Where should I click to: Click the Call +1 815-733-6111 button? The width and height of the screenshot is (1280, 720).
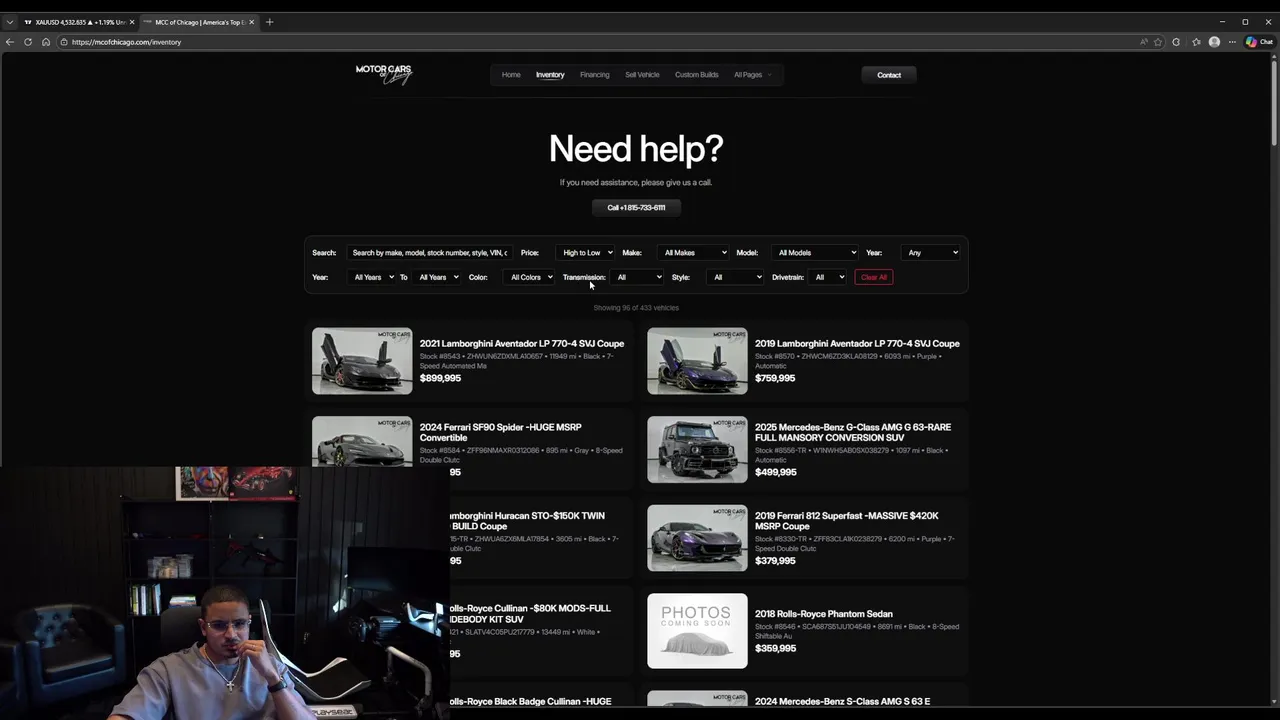pyautogui.click(x=636, y=208)
